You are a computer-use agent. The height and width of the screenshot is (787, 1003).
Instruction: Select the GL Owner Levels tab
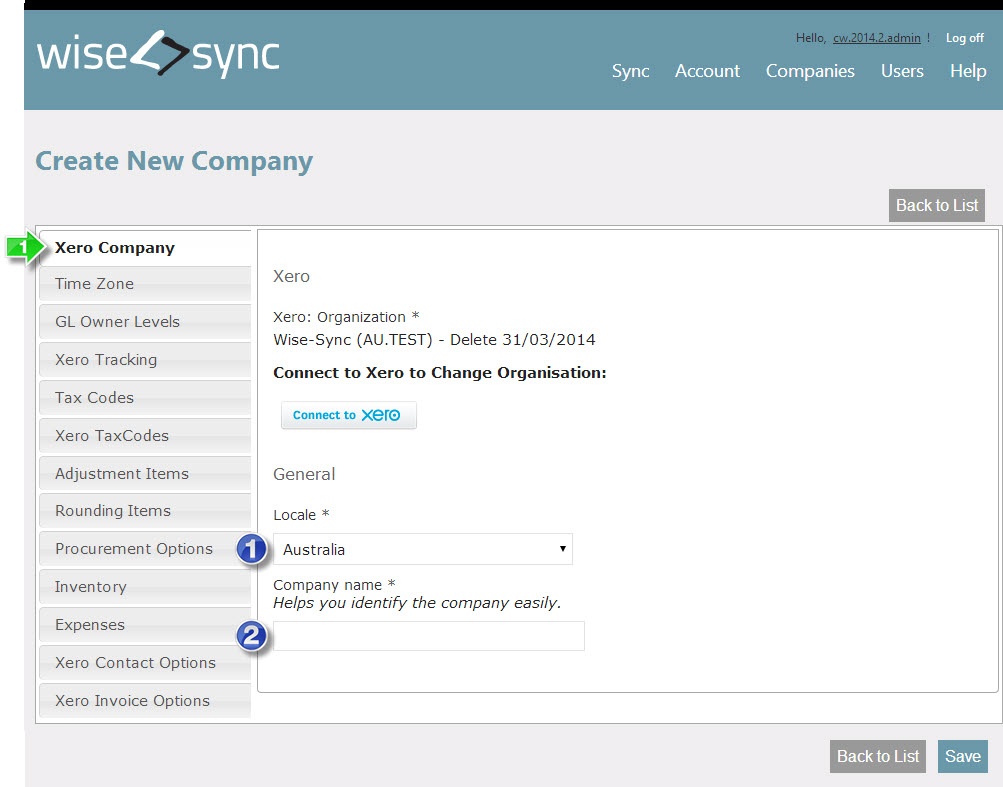[145, 322]
